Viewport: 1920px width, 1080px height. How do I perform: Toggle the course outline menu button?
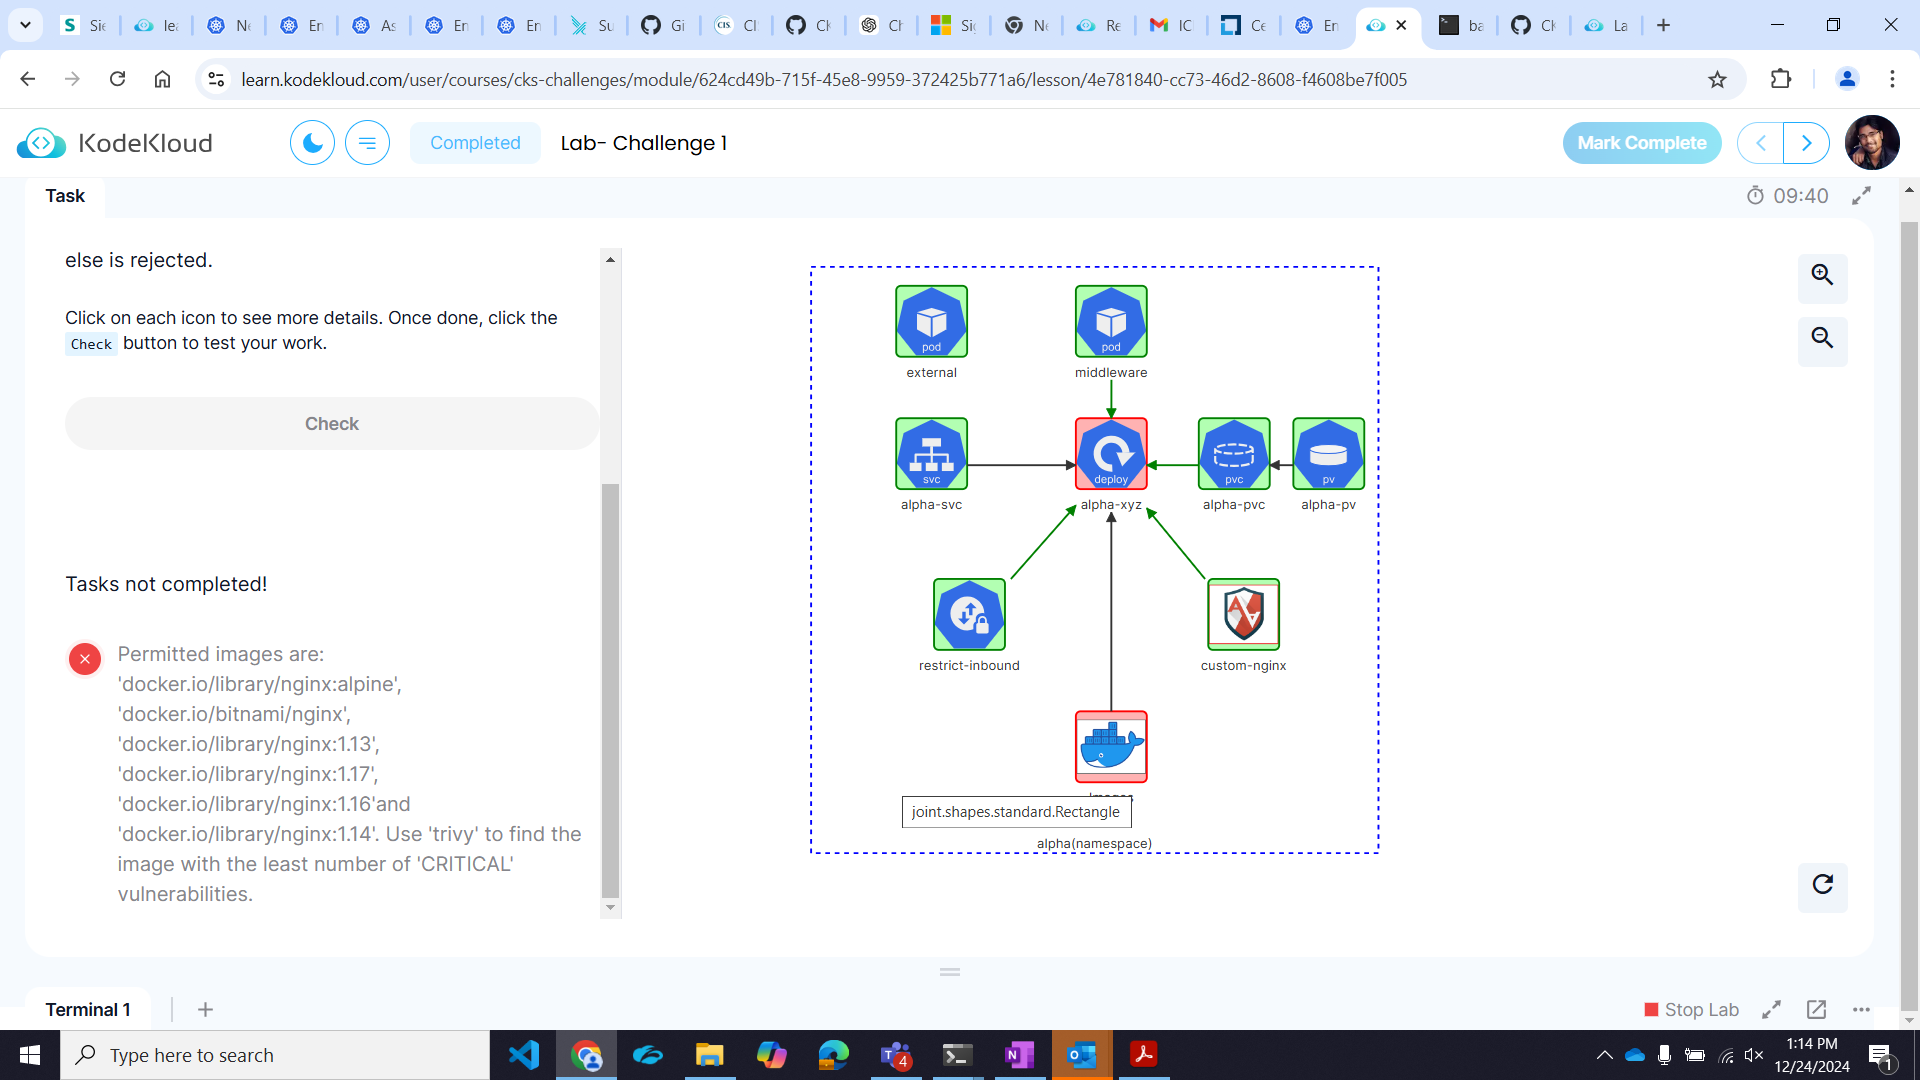tap(367, 143)
